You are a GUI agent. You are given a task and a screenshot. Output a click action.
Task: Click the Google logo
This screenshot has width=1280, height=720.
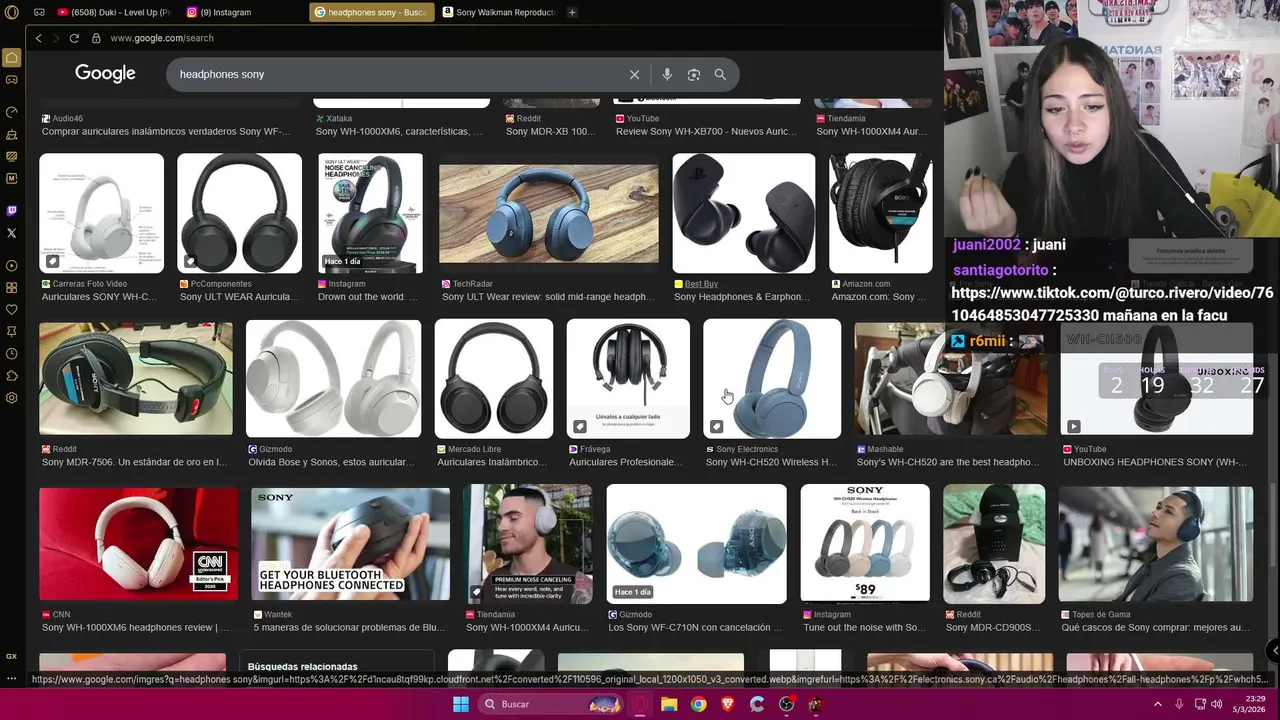pyautogui.click(x=105, y=74)
